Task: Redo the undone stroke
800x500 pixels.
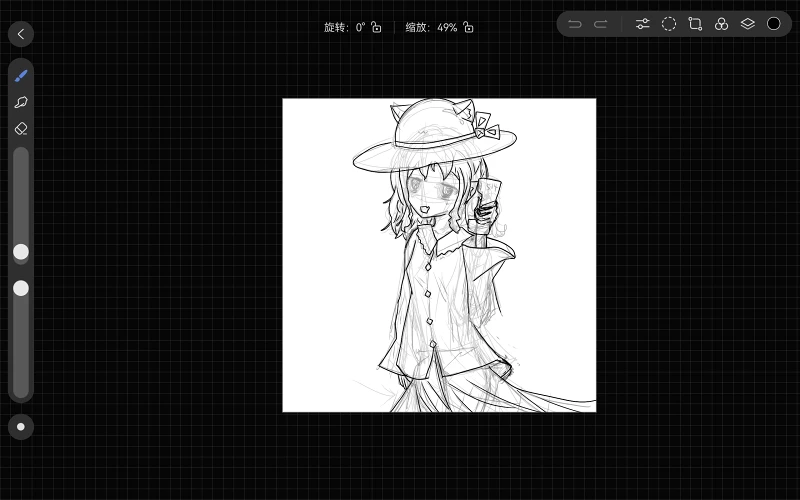Action: point(601,24)
